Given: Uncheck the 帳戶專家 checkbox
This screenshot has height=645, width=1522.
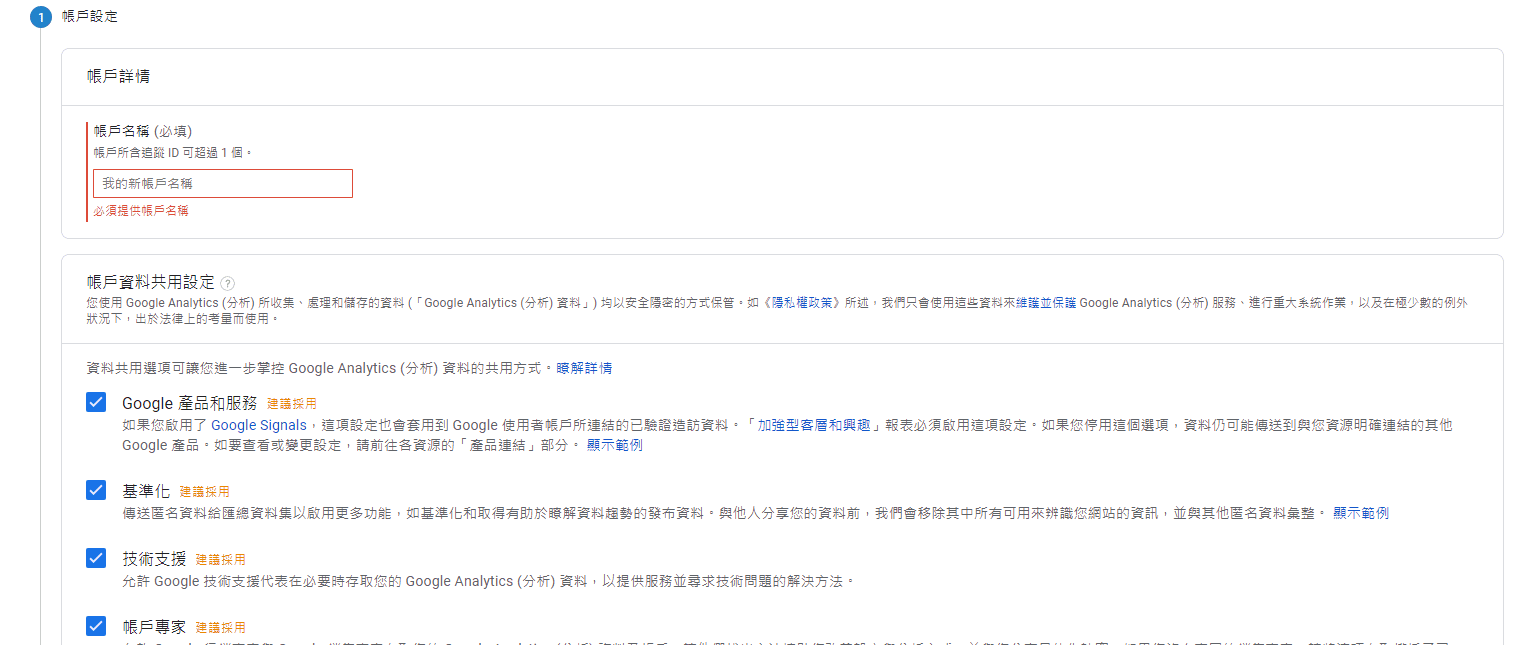Looking at the screenshot, I should pyautogui.click(x=96, y=626).
